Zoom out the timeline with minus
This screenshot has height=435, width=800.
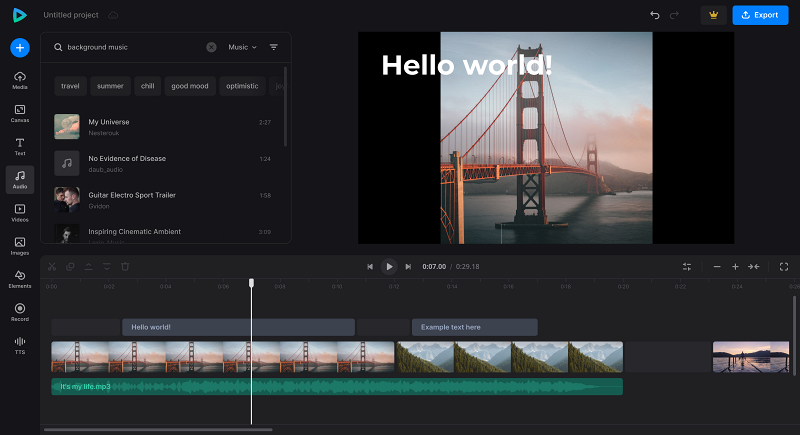717,267
